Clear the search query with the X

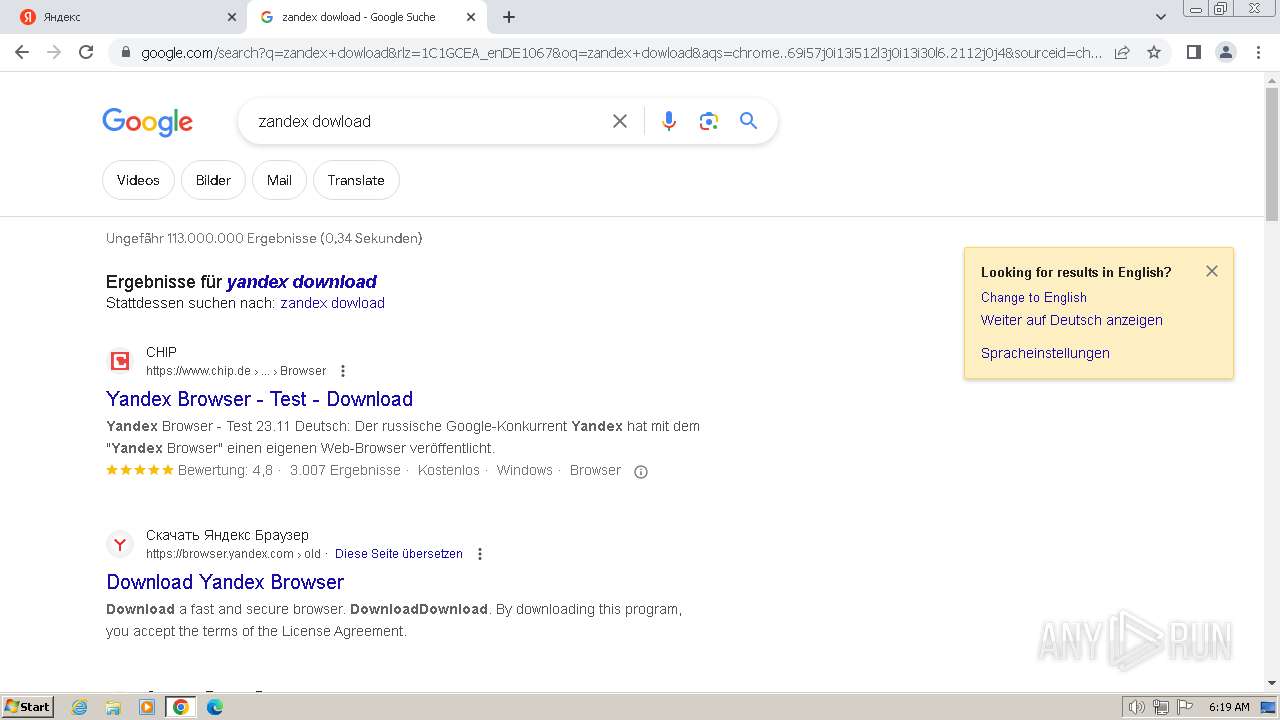pos(620,121)
